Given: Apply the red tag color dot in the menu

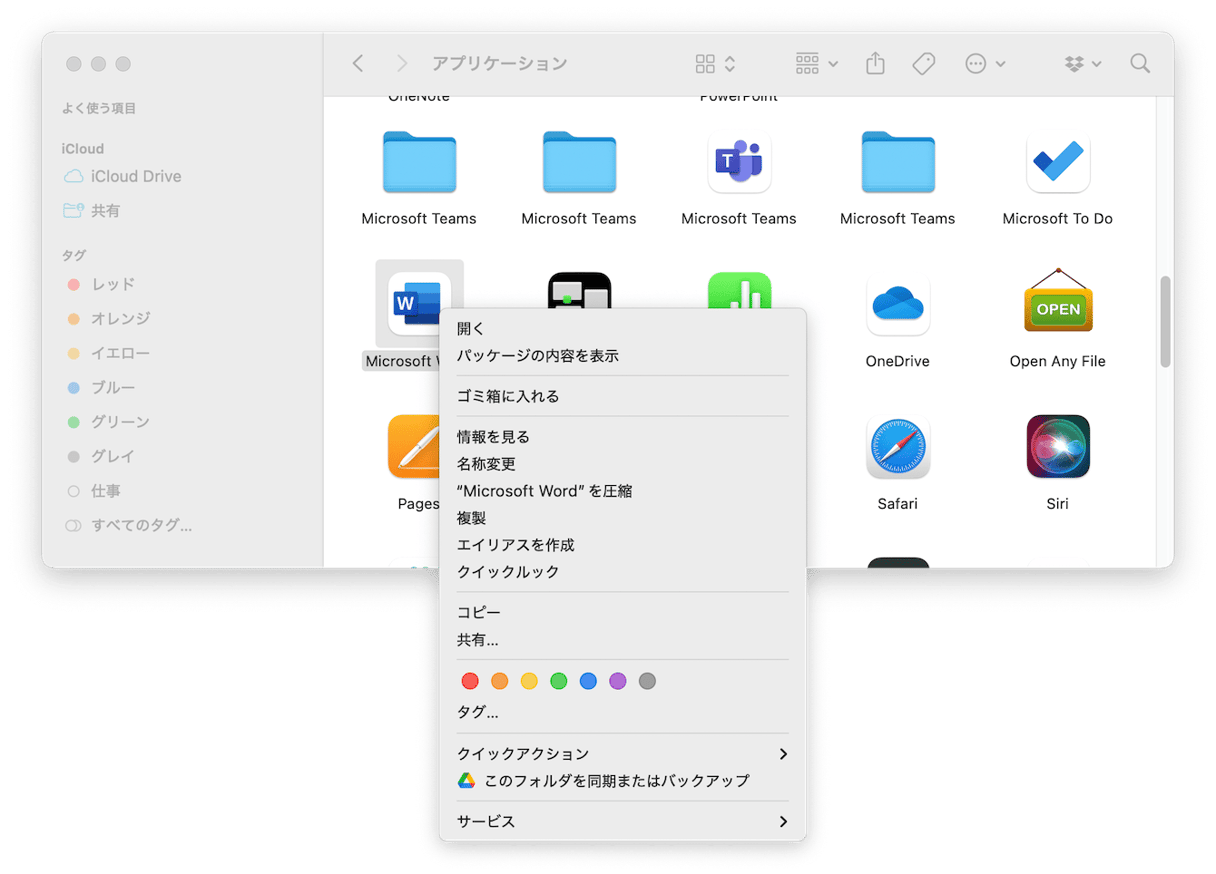Looking at the screenshot, I should (x=470, y=681).
